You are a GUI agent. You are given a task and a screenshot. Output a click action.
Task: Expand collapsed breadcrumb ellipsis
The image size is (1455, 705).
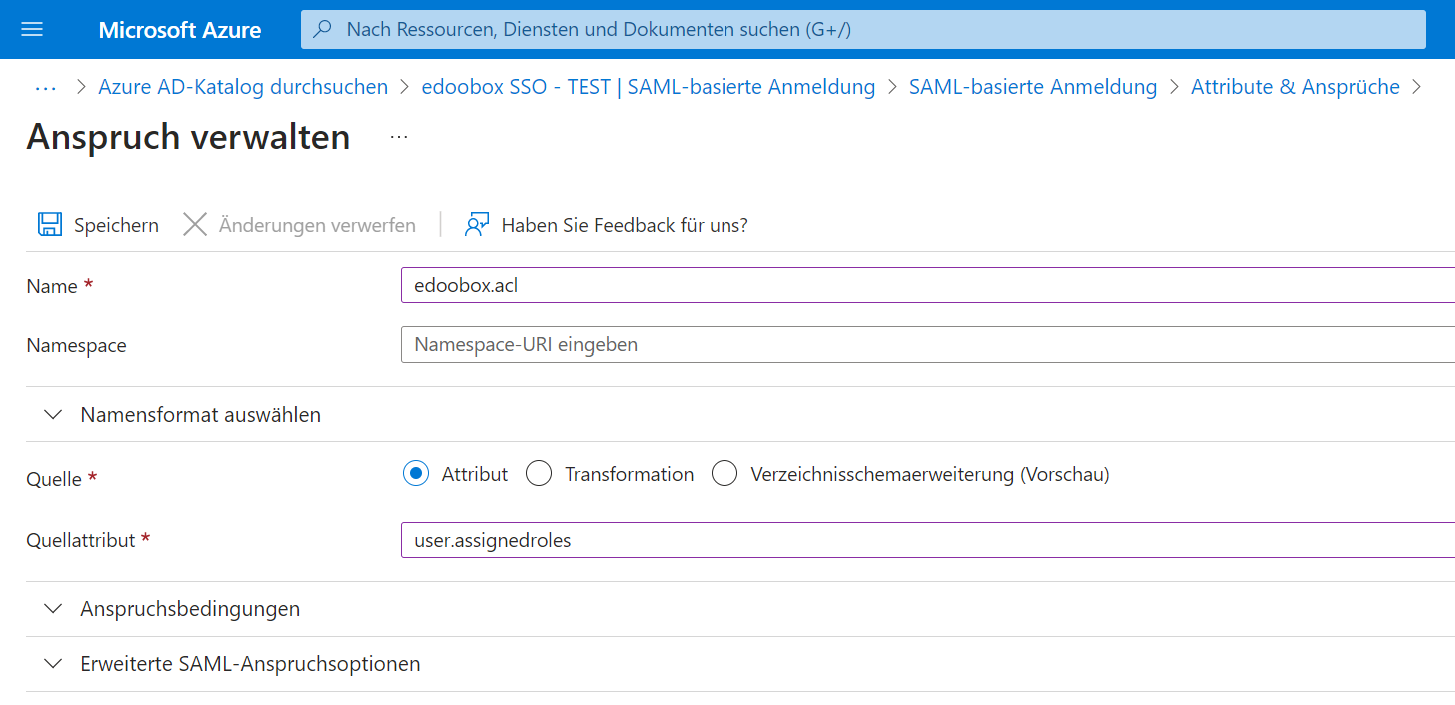[46, 87]
